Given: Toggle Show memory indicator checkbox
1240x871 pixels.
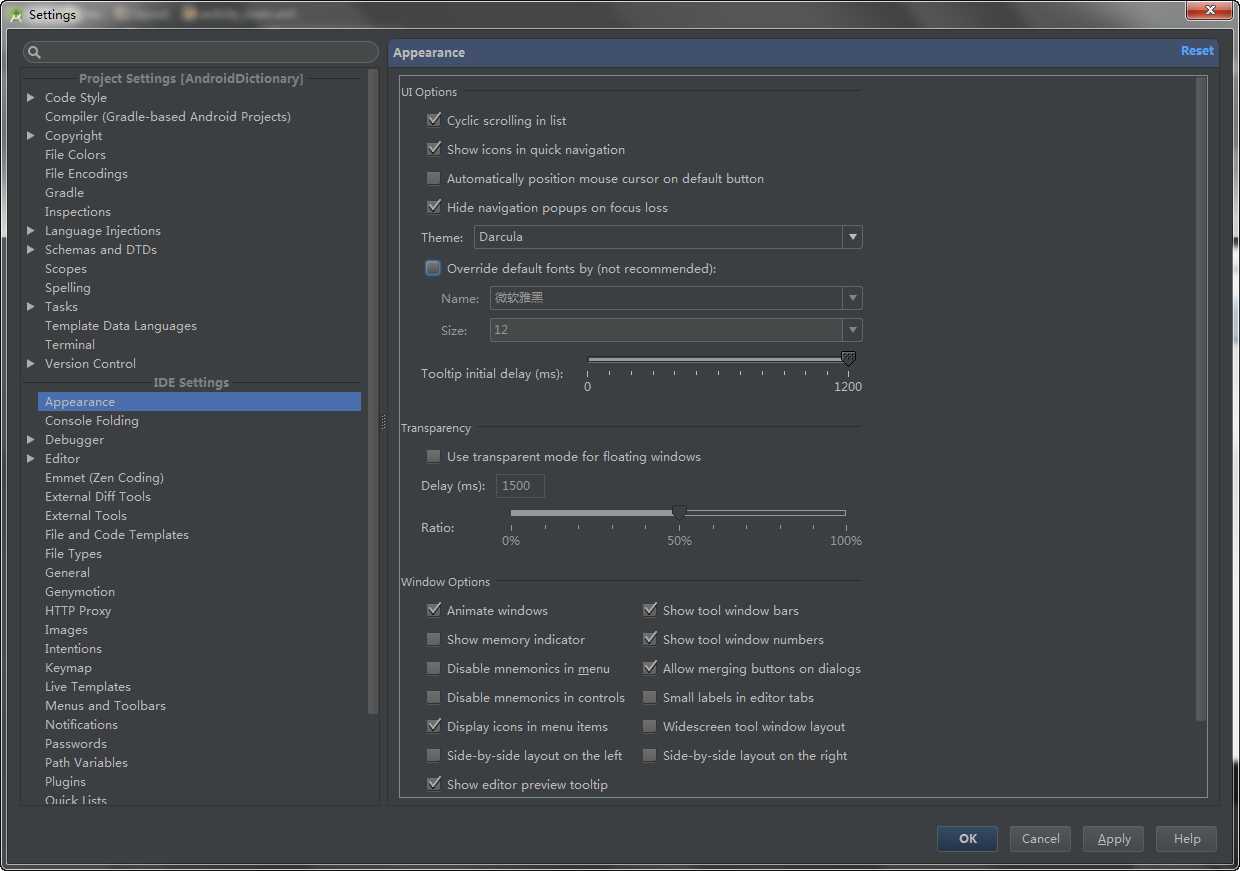Looking at the screenshot, I should [x=433, y=639].
